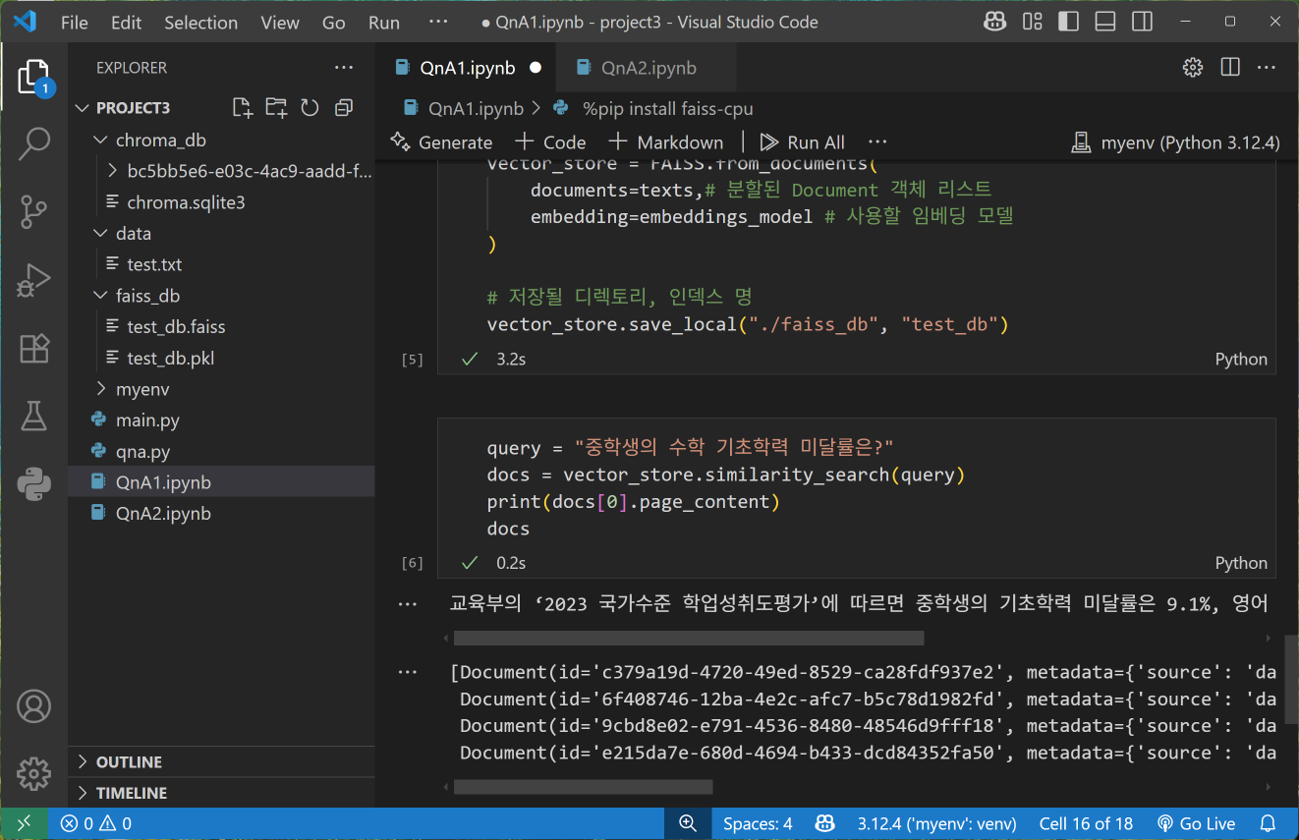Open the zoom icon in status bar
Viewport: 1299px width, 840px height.
tap(688, 824)
